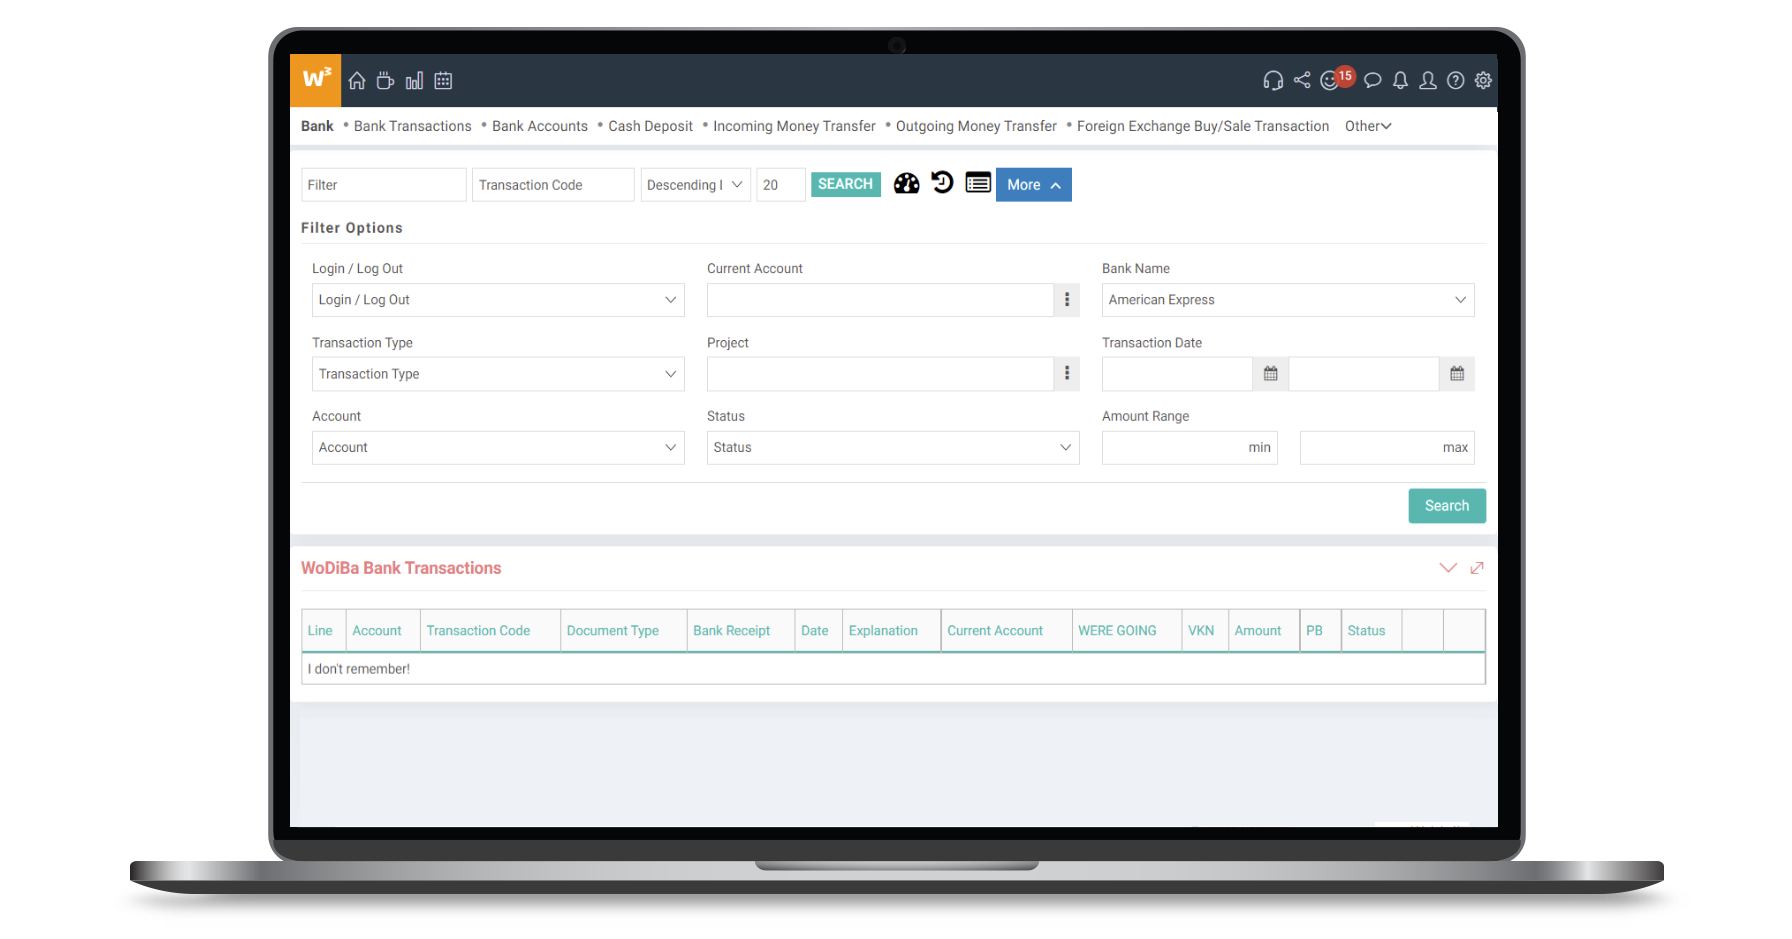Open the user profile icon
1792x939 pixels.
1428,81
